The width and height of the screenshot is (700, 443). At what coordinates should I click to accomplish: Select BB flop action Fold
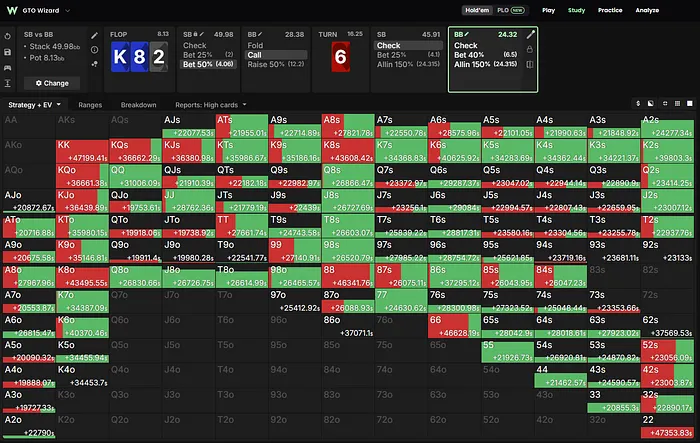point(276,46)
